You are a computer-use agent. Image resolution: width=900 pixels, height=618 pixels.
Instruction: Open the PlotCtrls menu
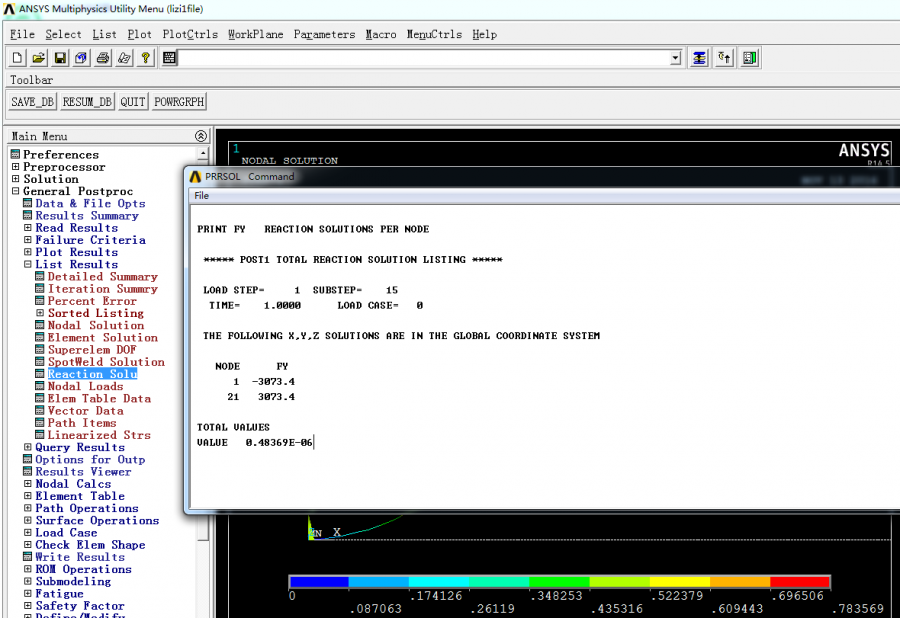190,34
